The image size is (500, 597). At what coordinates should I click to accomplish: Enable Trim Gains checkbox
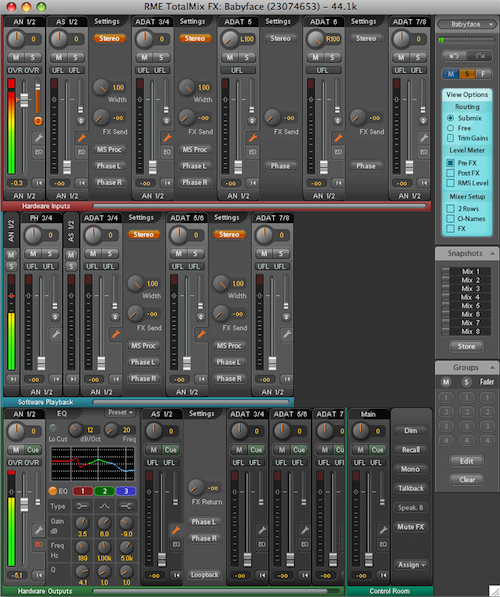click(450, 138)
